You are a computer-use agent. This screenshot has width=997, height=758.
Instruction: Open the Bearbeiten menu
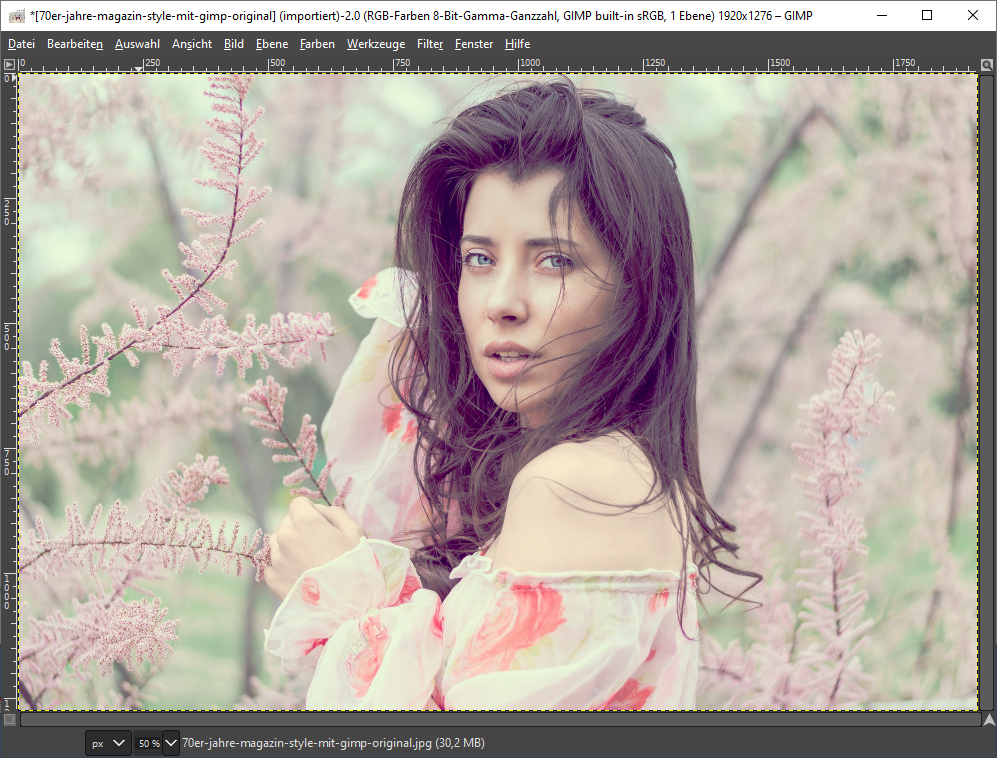75,44
